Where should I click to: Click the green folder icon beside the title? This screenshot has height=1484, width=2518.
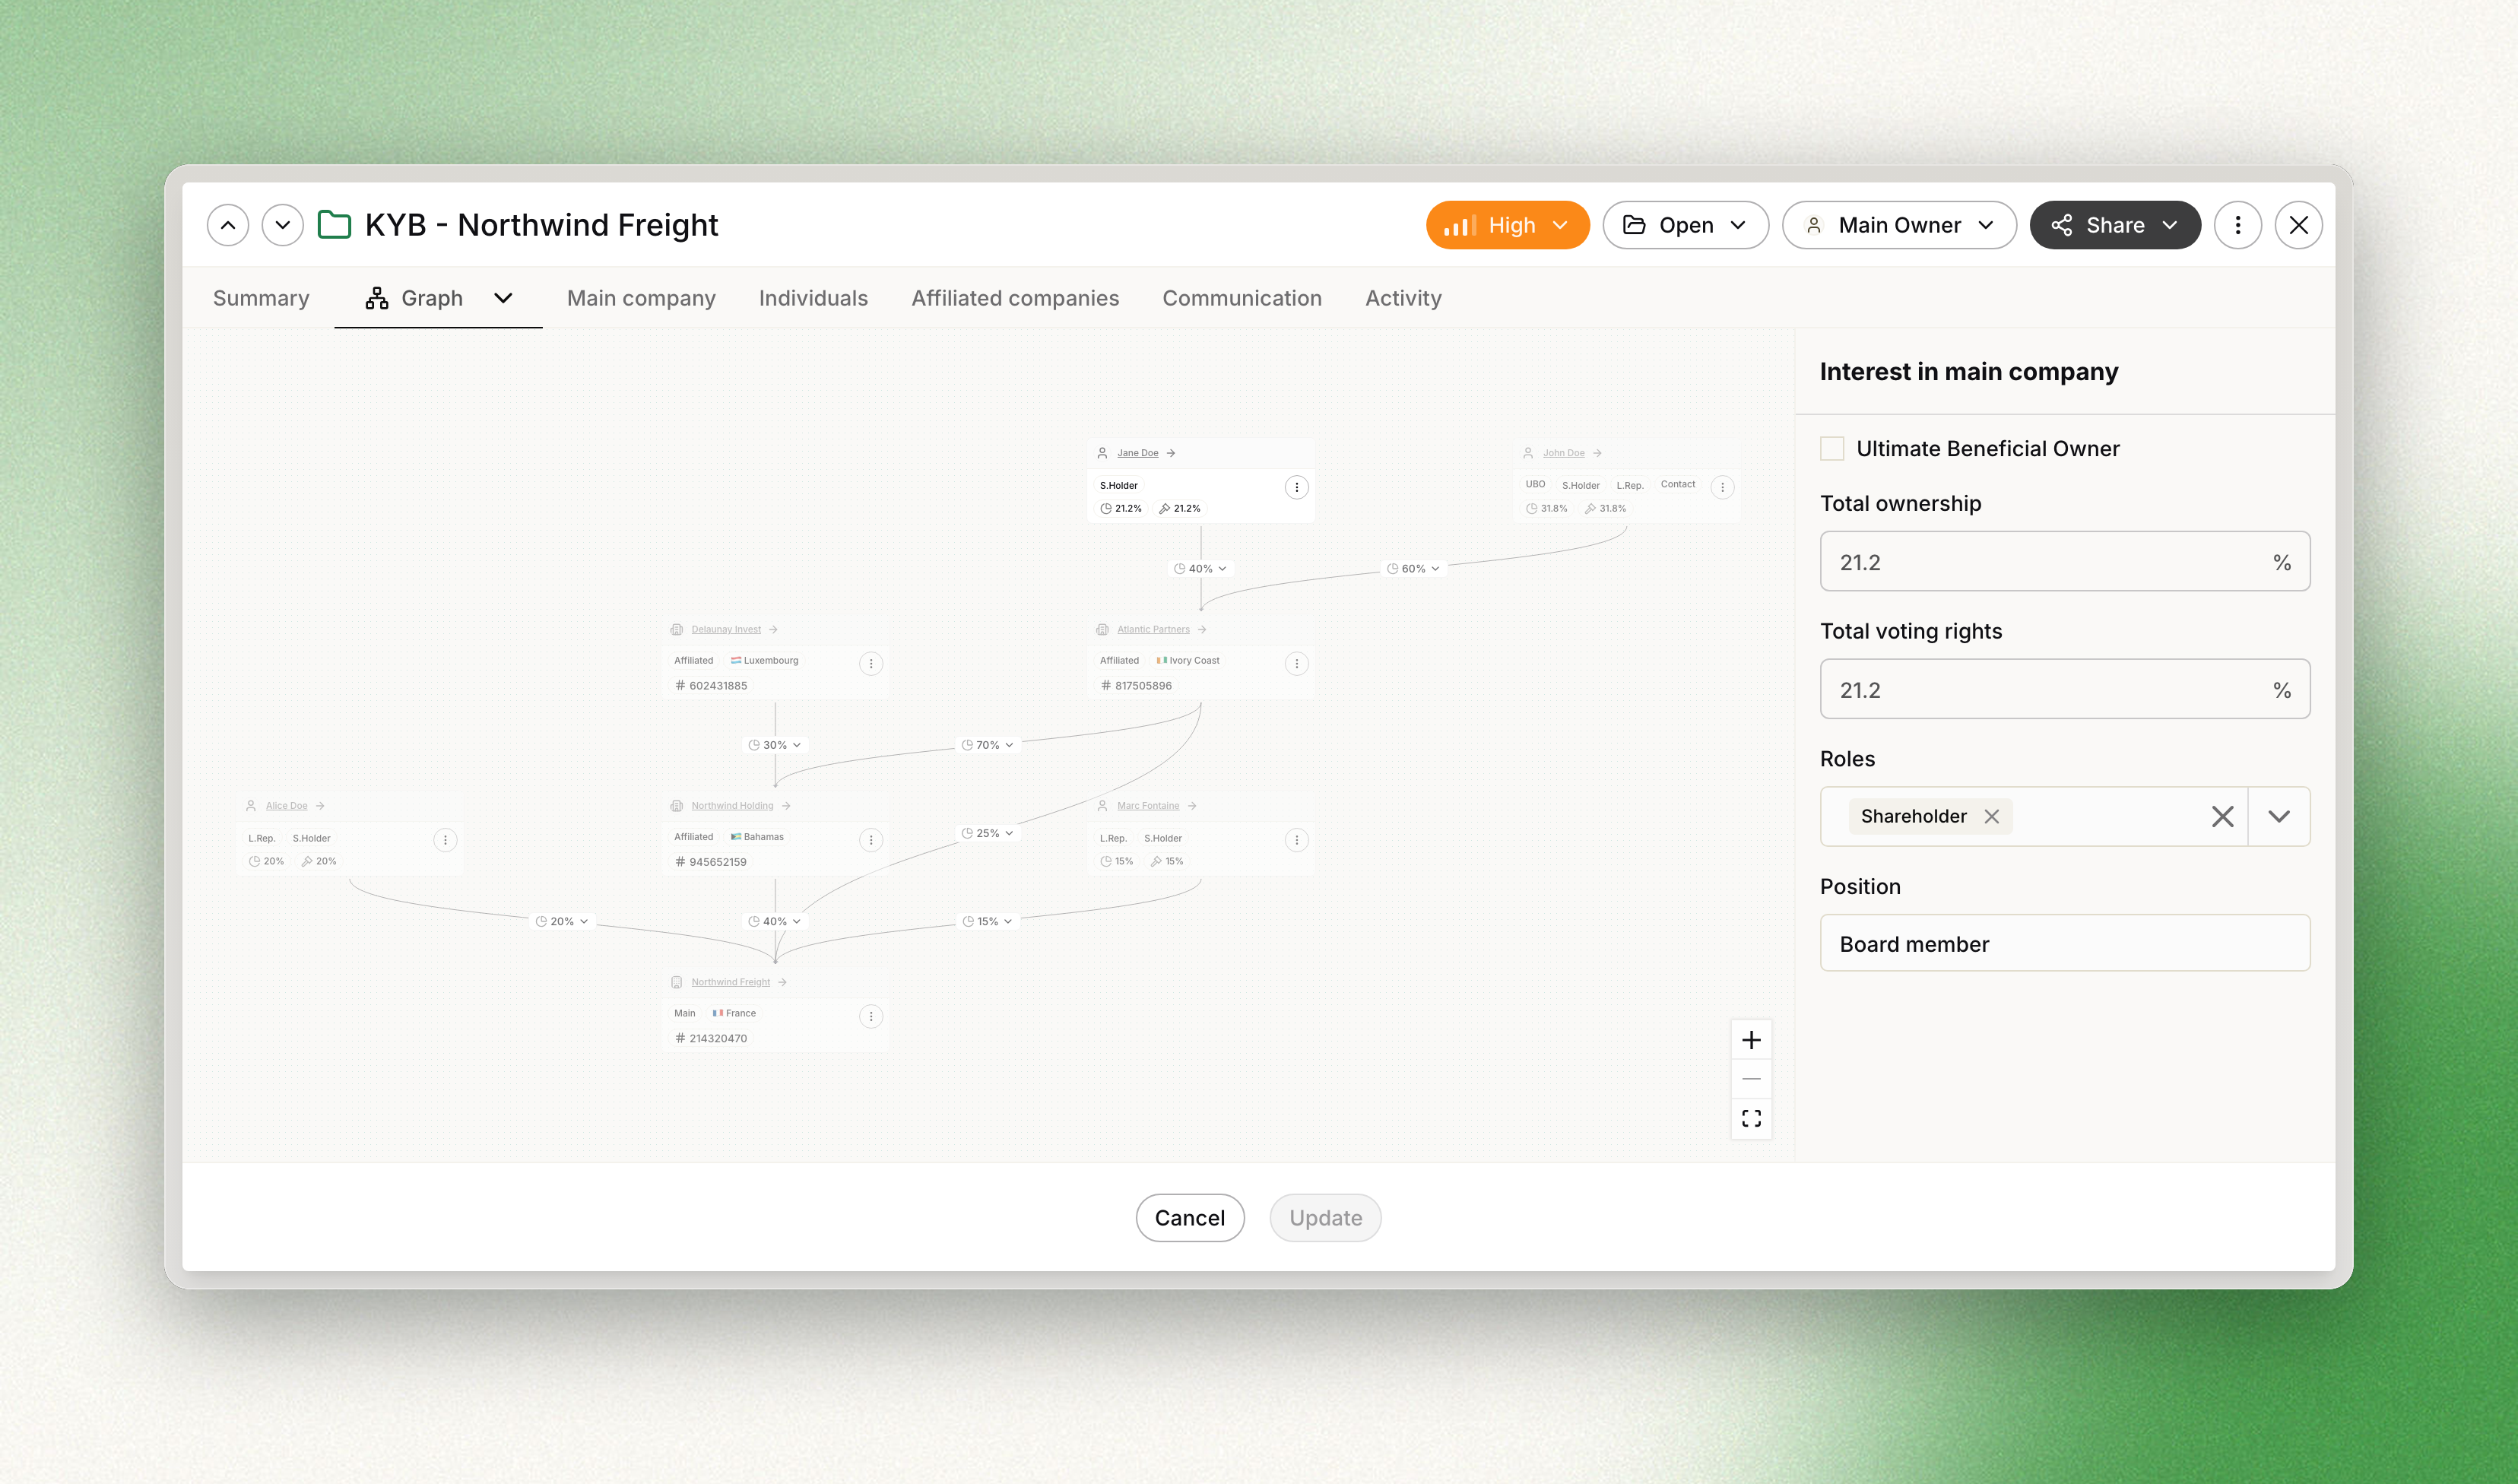point(334,225)
